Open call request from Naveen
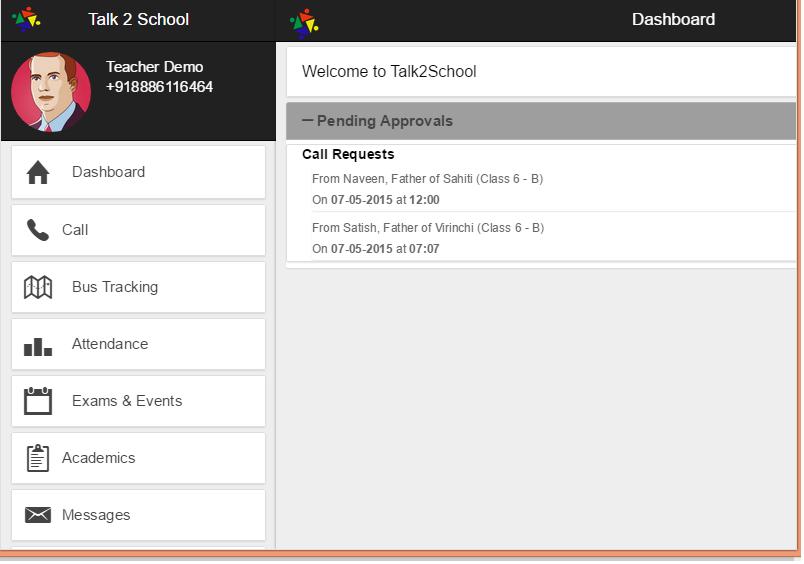This screenshot has height=564, width=804. pos(427,189)
